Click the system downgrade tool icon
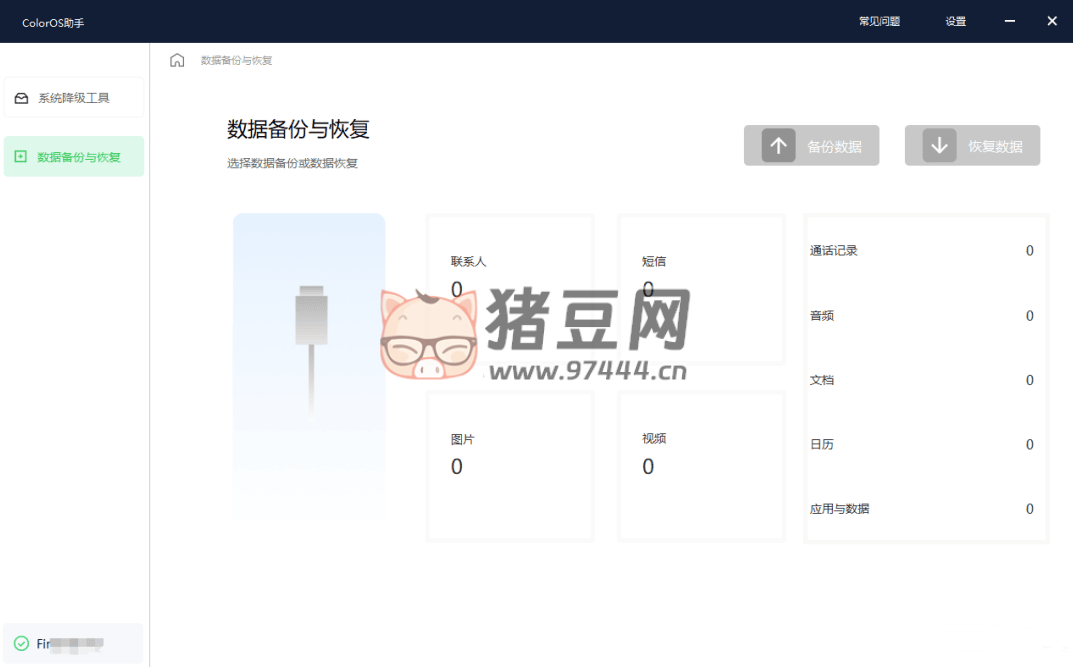The height and width of the screenshot is (667, 1073). (21, 98)
